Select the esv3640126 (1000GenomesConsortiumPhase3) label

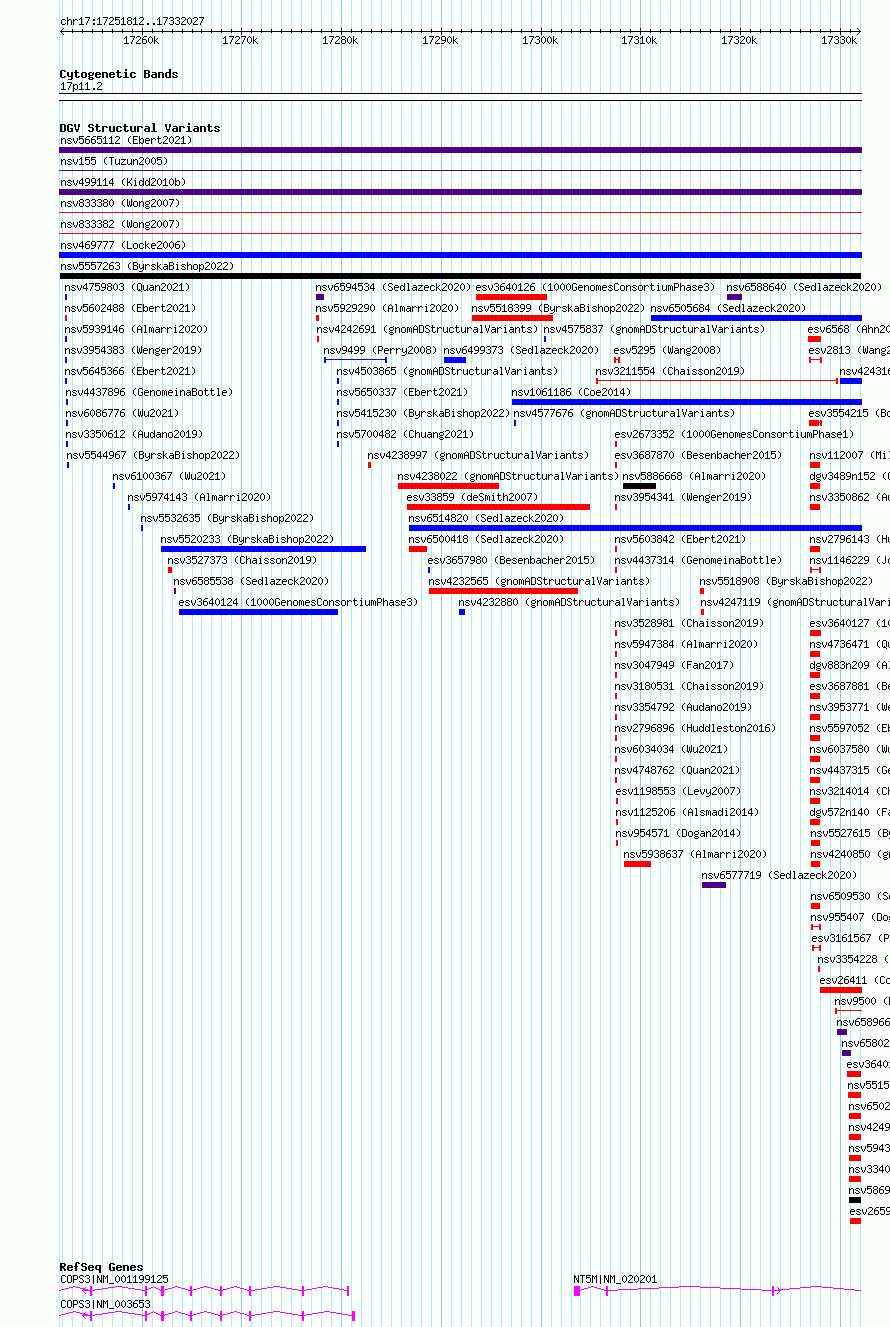pos(596,287)
